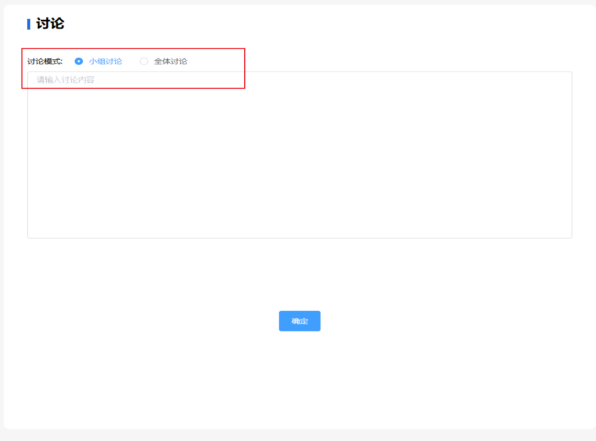Place cursor in discussion content box
The height and width of the screenshot is (441, 596).
pyautogui.click(x=300, y=155)
